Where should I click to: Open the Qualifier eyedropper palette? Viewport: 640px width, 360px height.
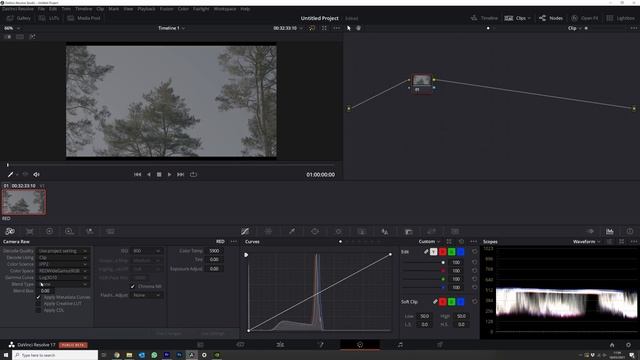pos(292,231)
